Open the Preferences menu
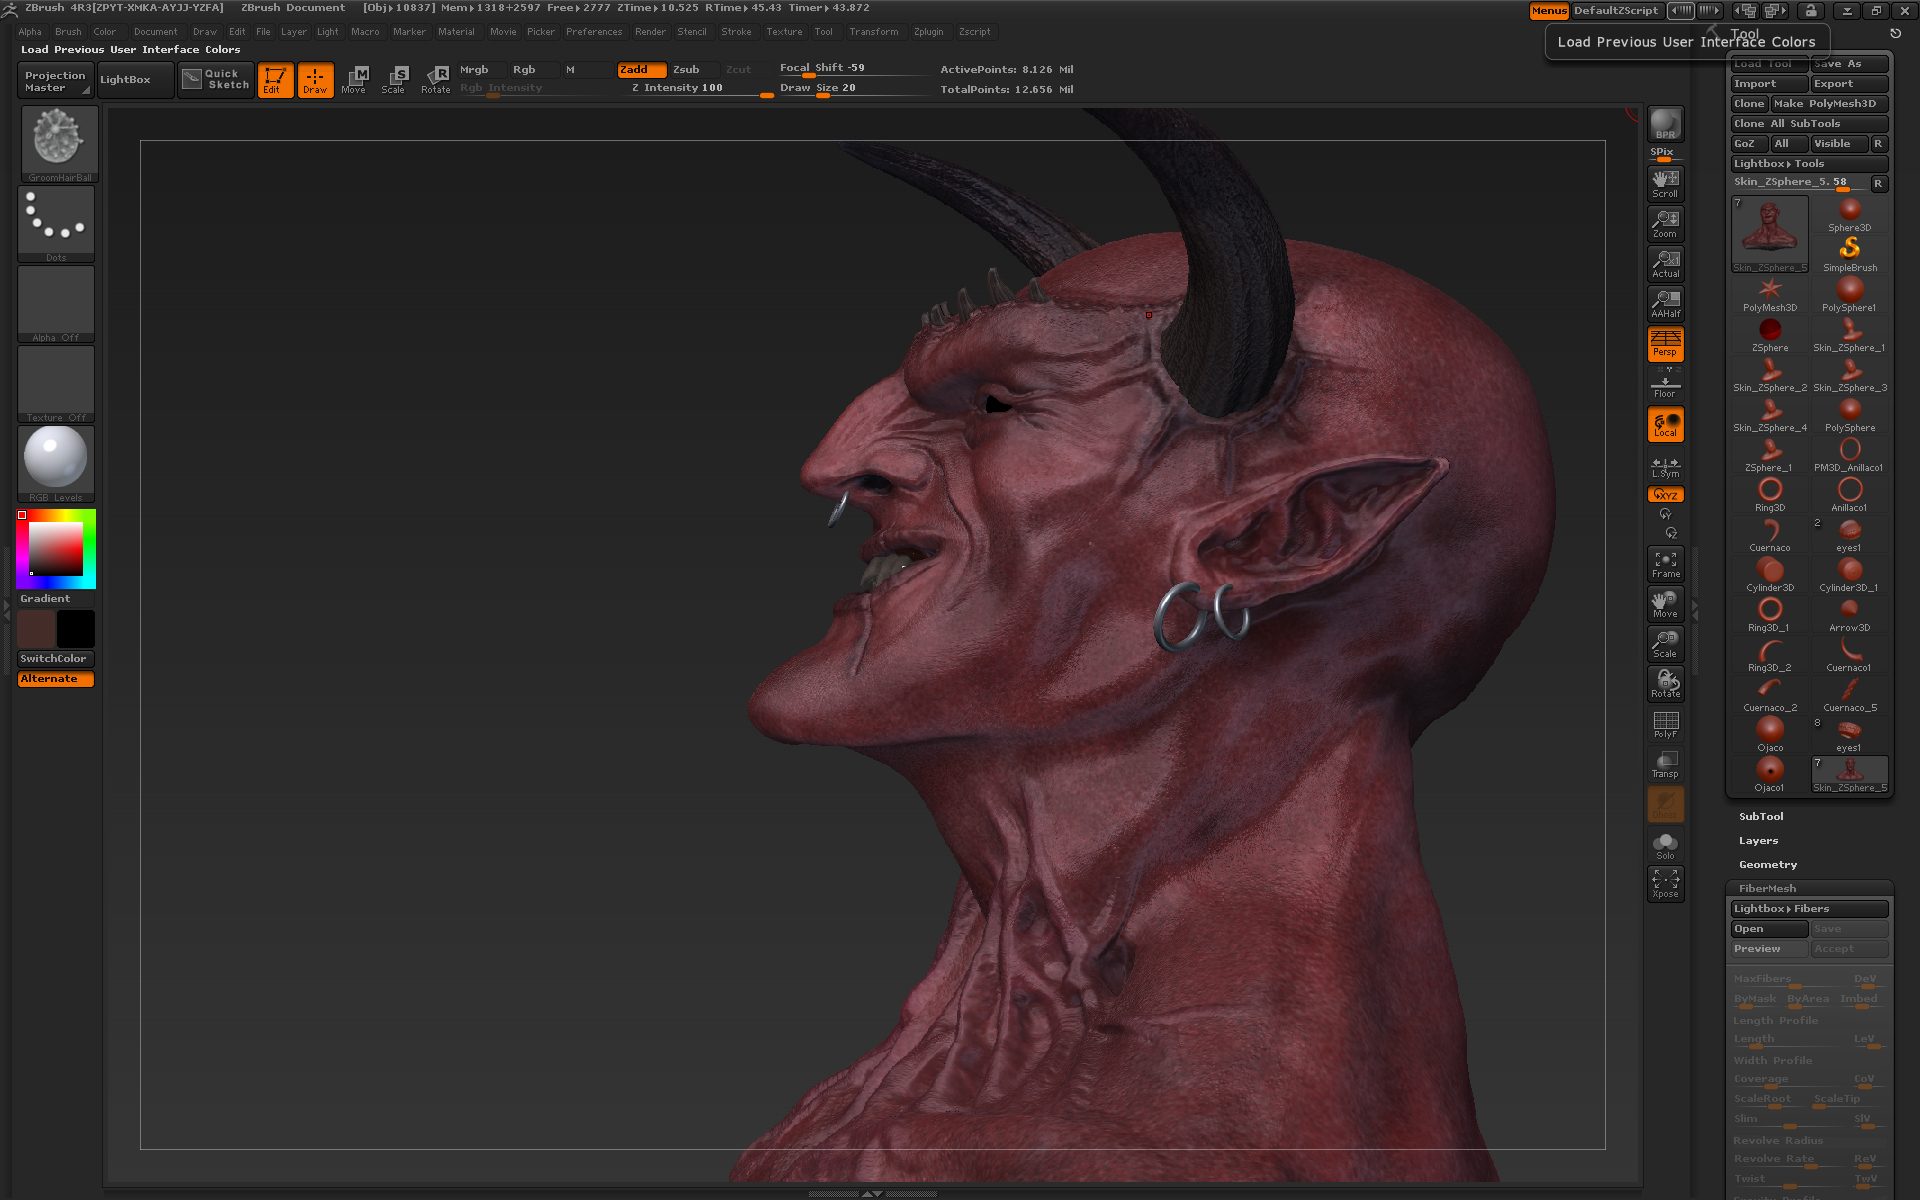1920x1200 pixels. tap(593, 31)
